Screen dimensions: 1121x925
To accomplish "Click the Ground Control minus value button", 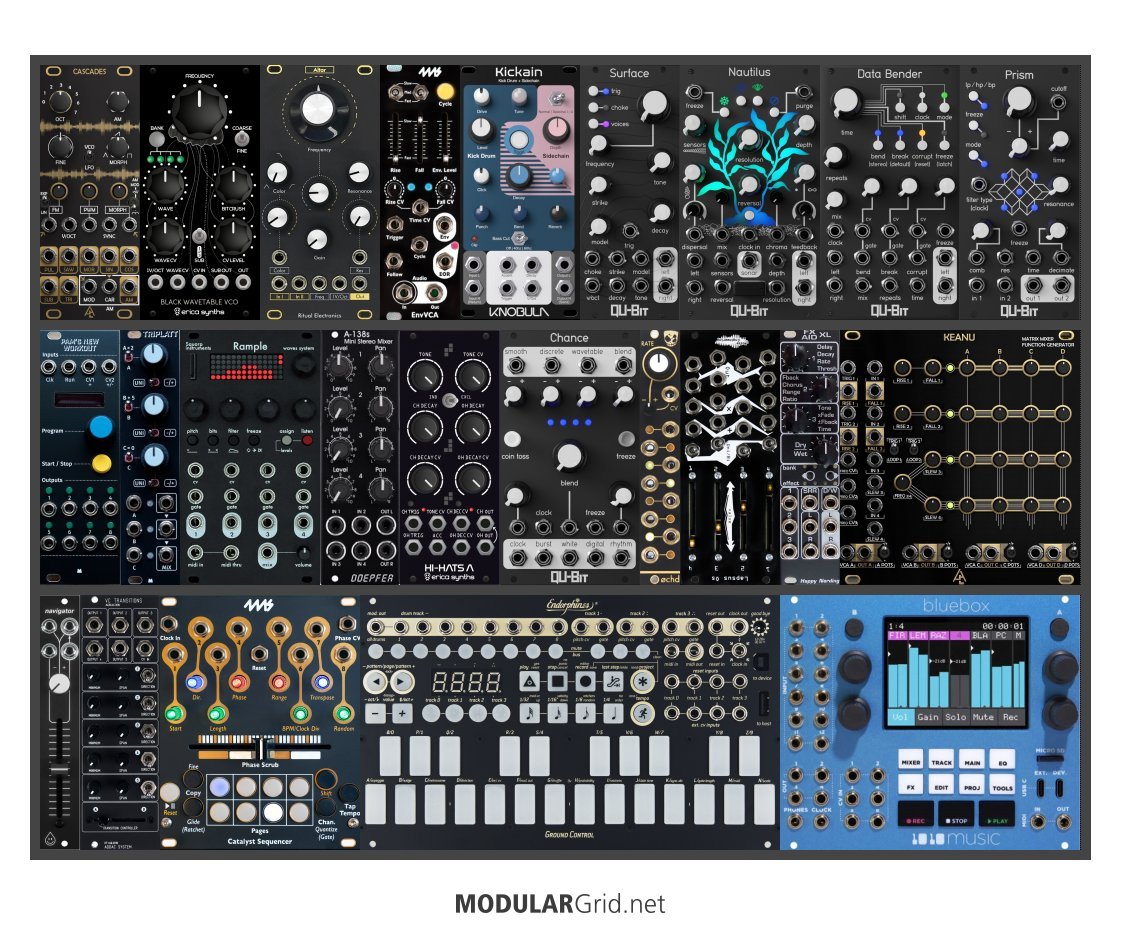I will click(375, 713).
